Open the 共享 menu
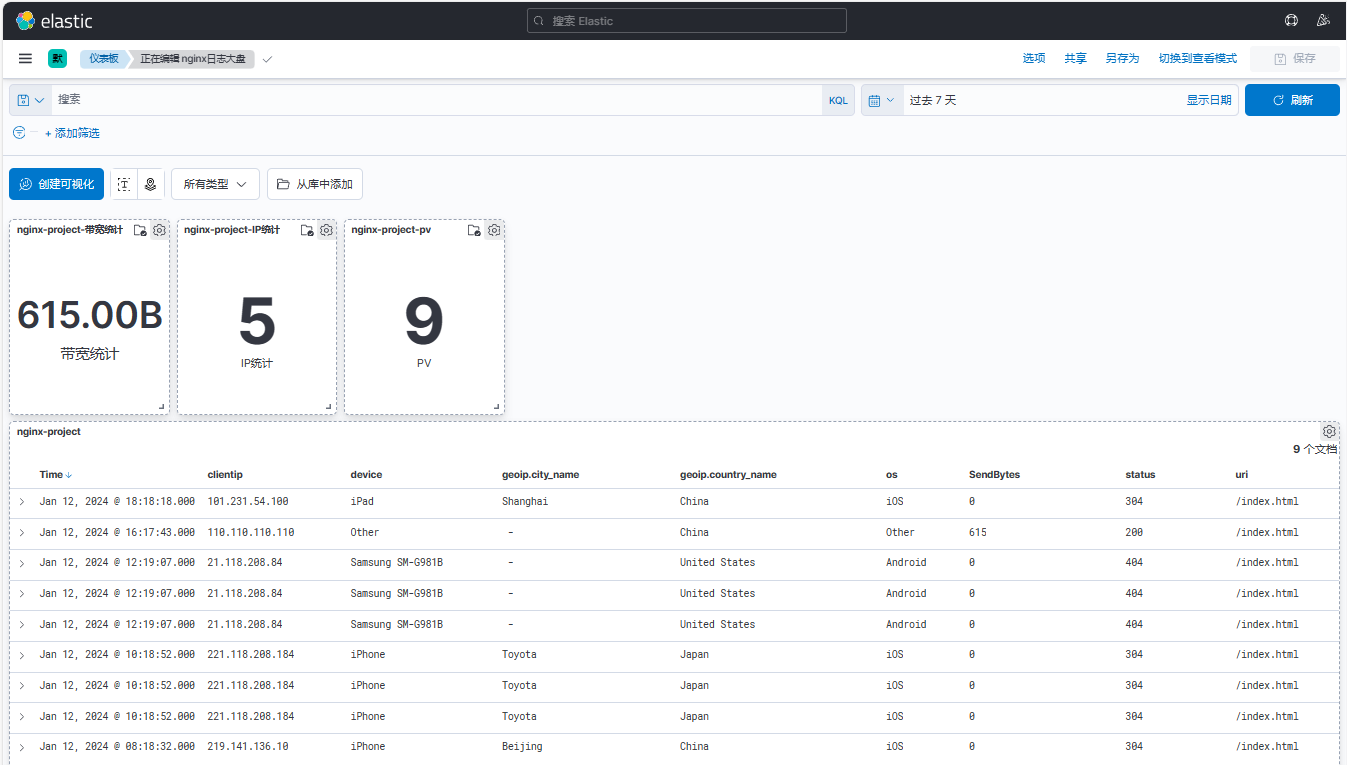Screen dimensions: 1347x765 pos(1075,59)
